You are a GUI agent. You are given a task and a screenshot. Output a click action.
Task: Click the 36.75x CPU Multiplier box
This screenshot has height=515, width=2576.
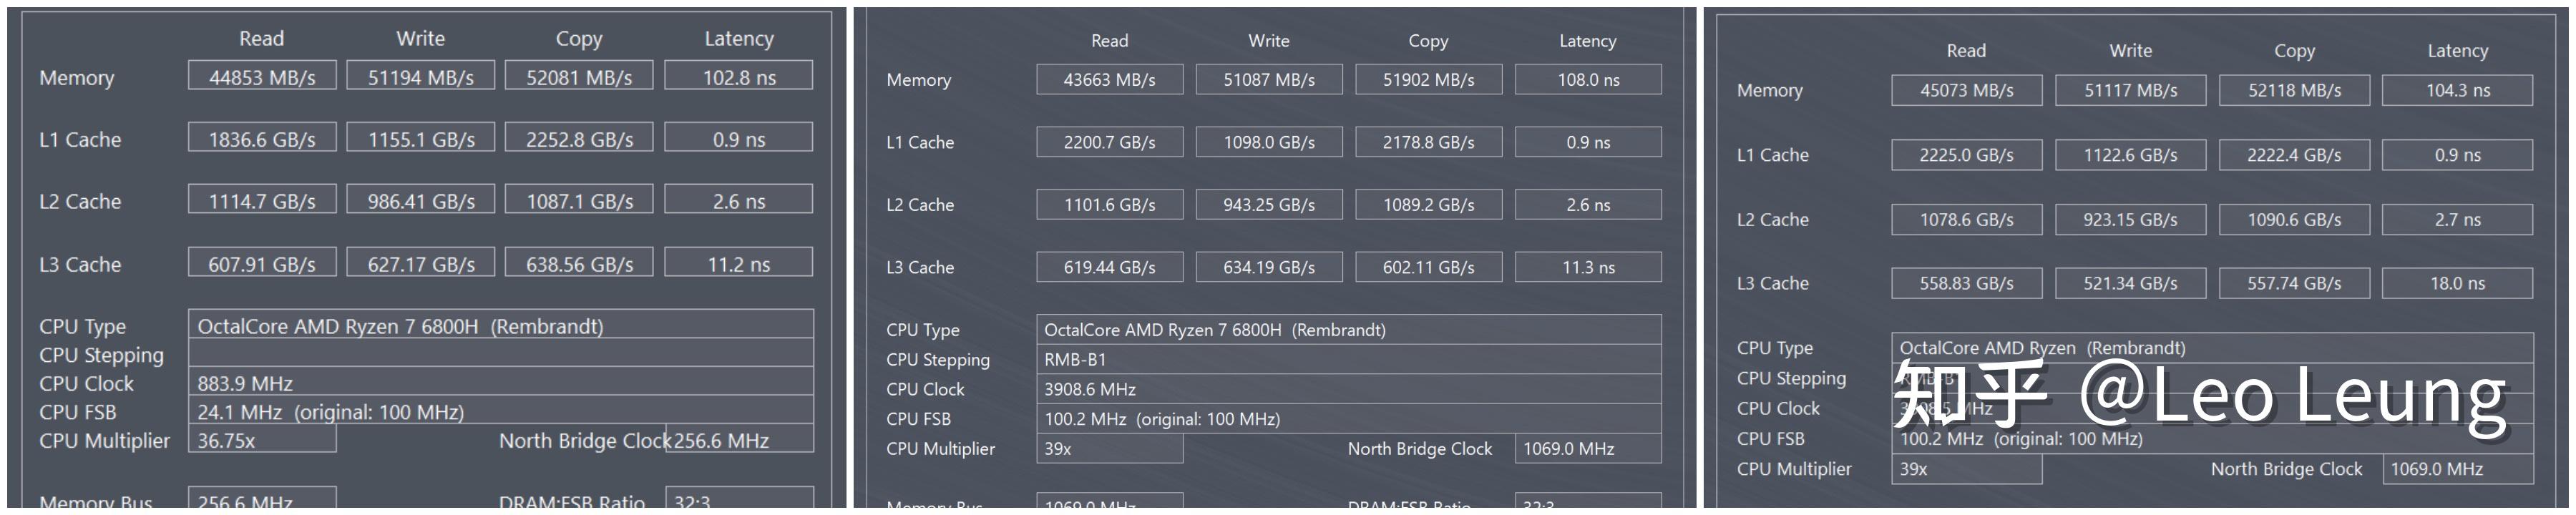(x=262, y=440)
